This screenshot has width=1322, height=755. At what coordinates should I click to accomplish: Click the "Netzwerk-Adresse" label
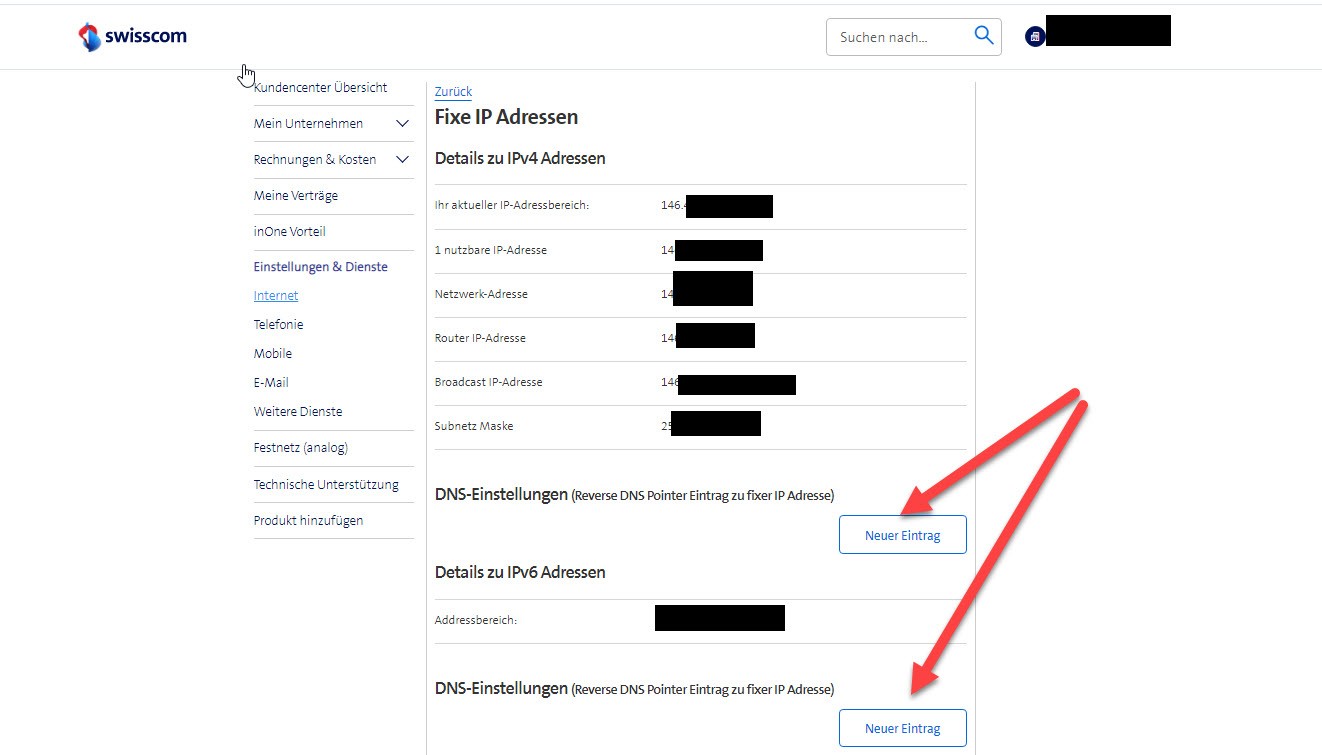coord(481,294)
